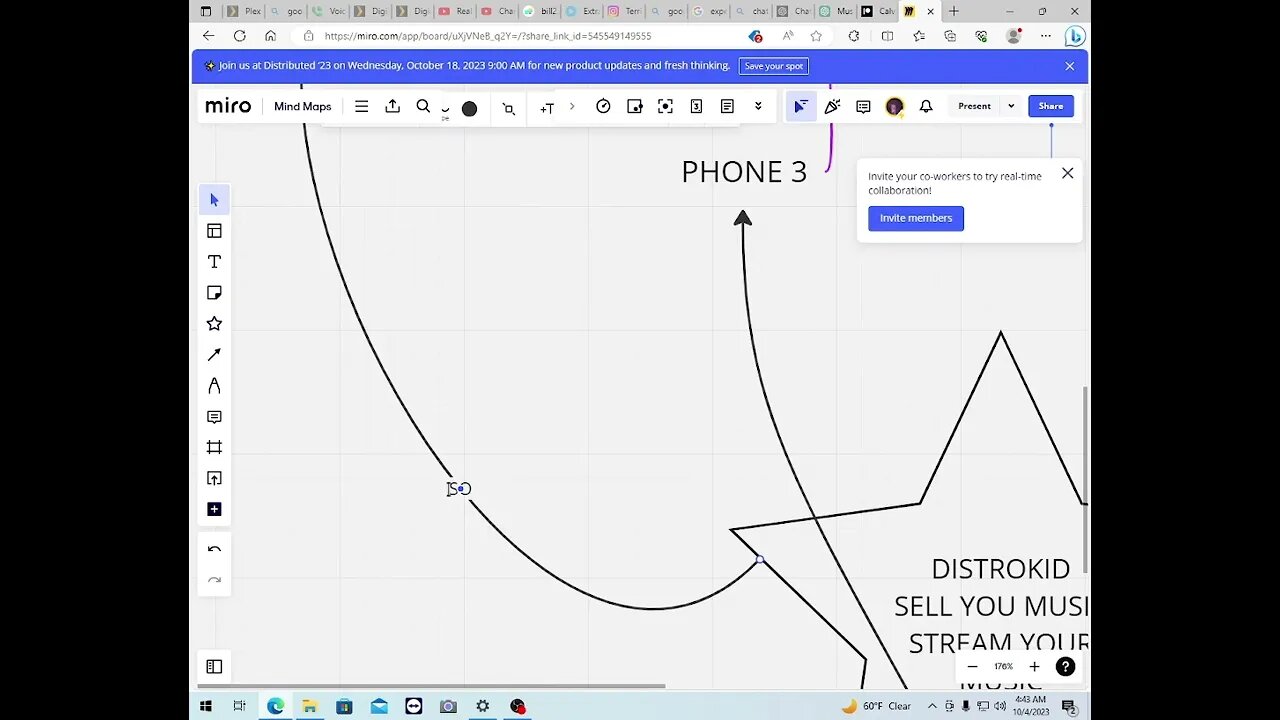Select the connection line arrow tool

point(214,355)
